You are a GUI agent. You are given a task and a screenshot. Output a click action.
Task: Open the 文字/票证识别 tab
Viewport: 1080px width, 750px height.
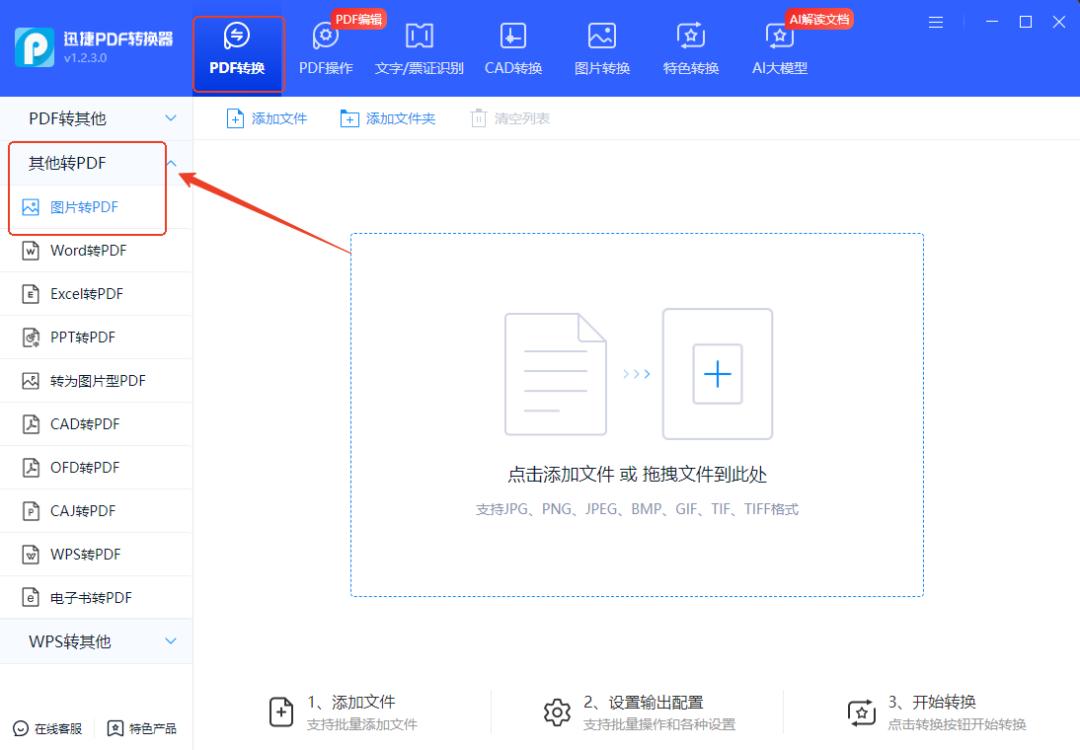(x=419, y=50)
